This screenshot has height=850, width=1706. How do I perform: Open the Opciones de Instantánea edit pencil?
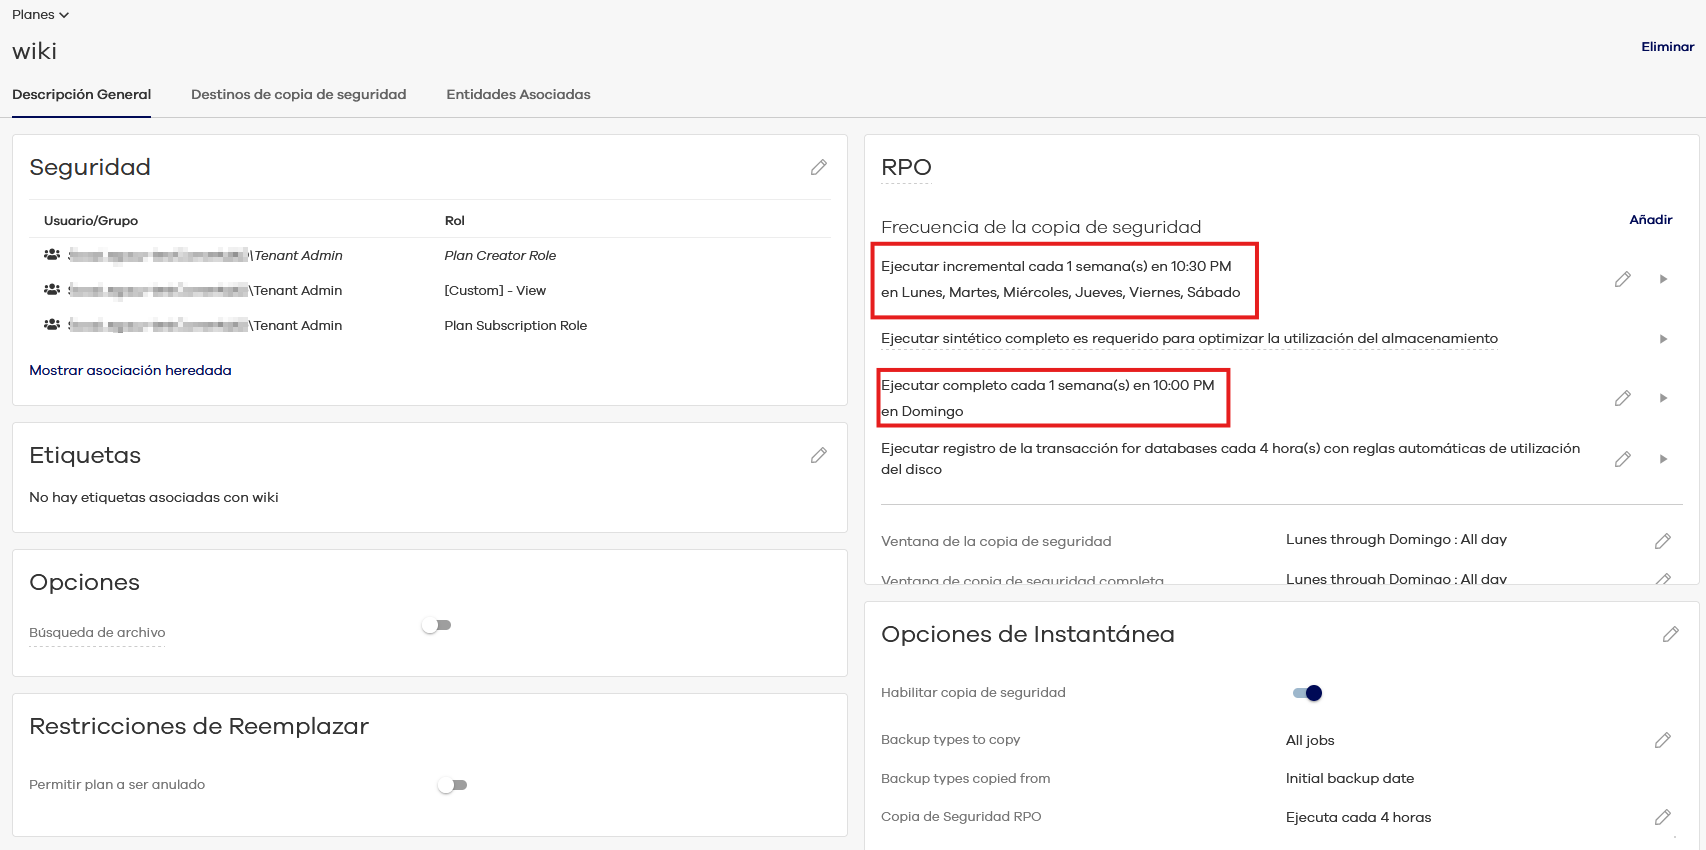pyautogui.click(x=1670, y=634)
